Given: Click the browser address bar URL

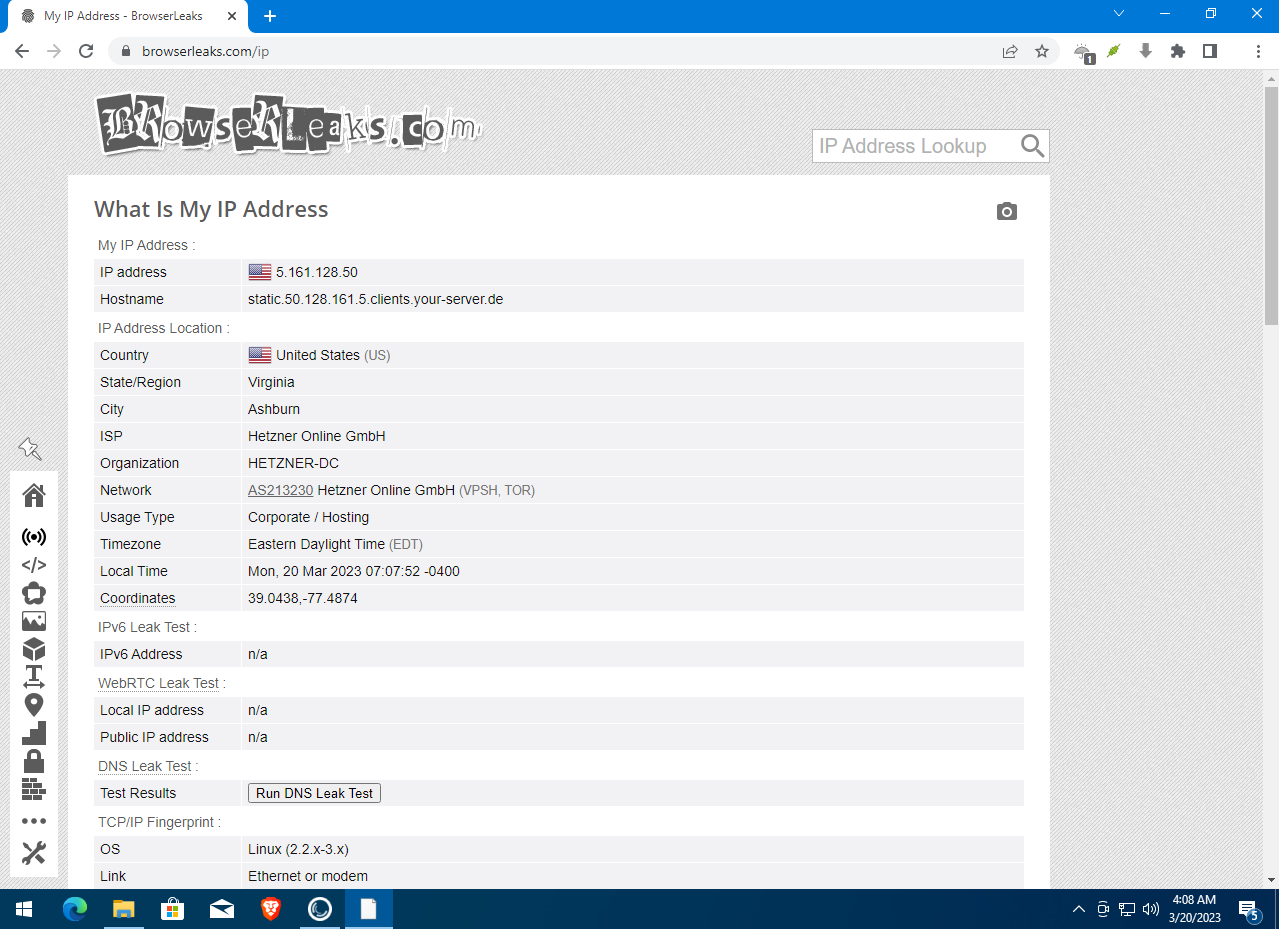Looking at the screenshot, I should point(206,51).
